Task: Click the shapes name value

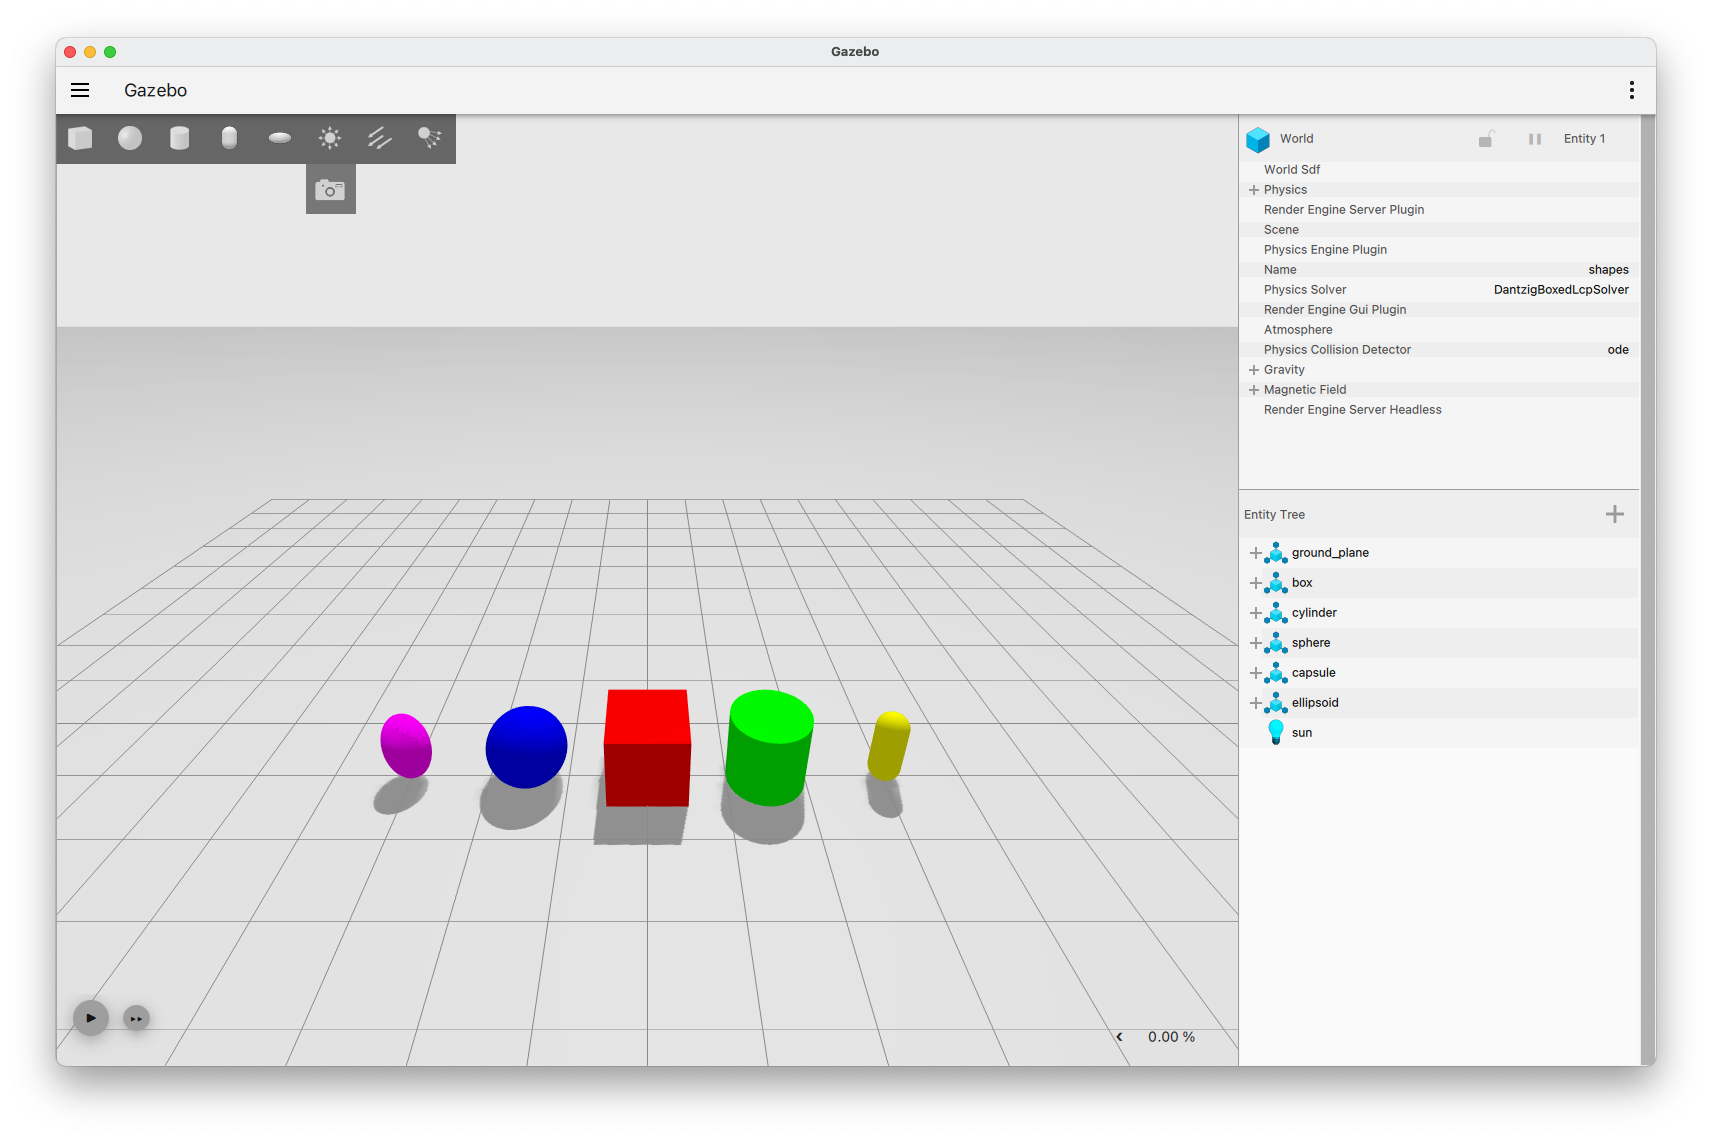Action: coord(1608,270)
